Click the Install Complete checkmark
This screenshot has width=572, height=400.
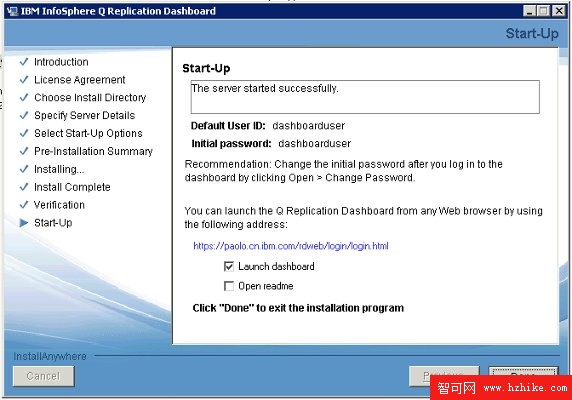24,187
